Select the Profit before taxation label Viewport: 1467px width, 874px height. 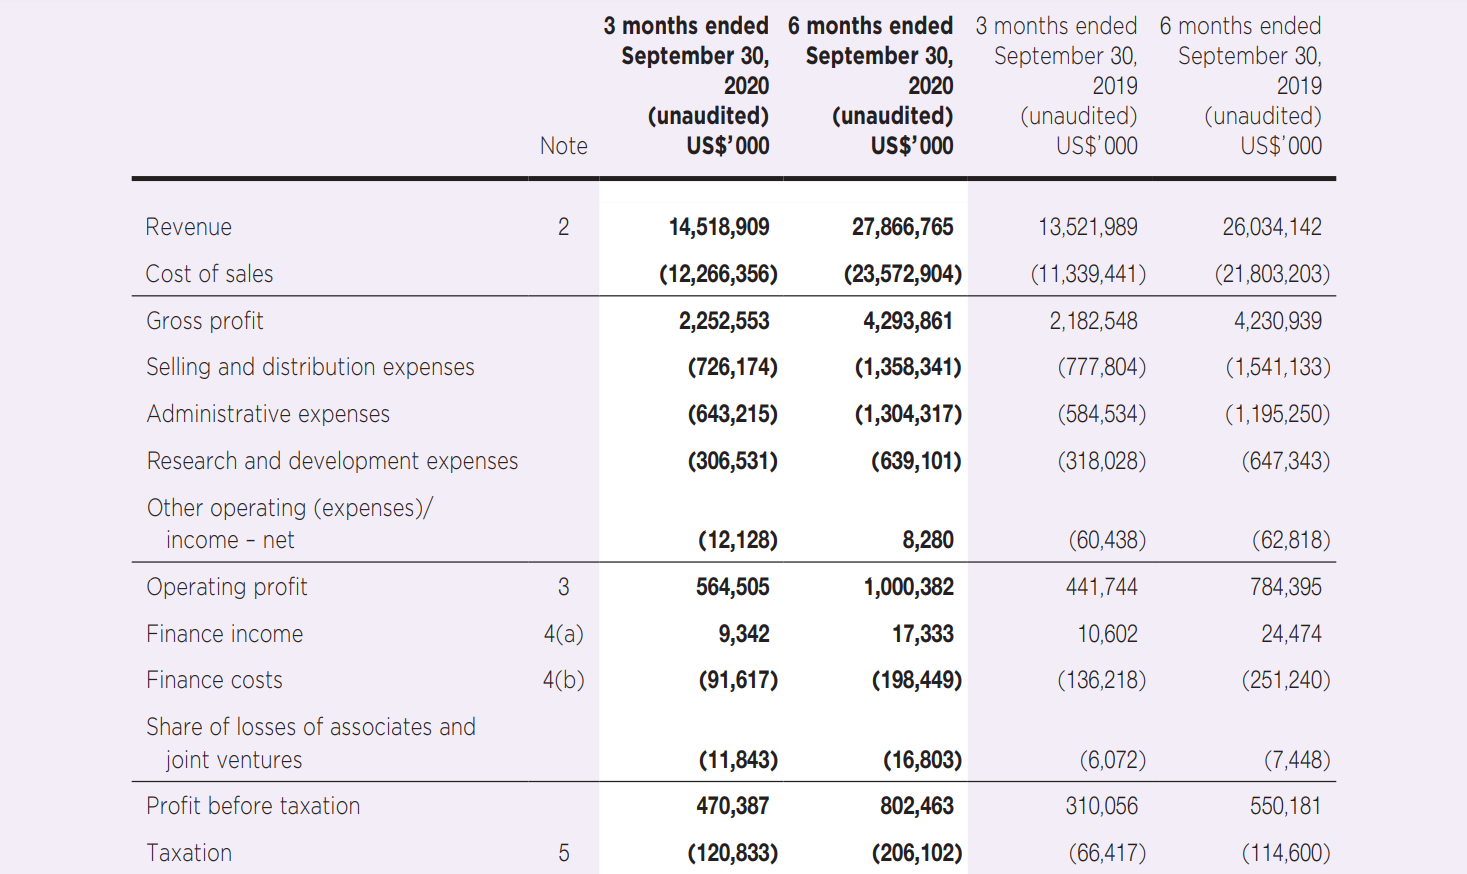(253, 806)
